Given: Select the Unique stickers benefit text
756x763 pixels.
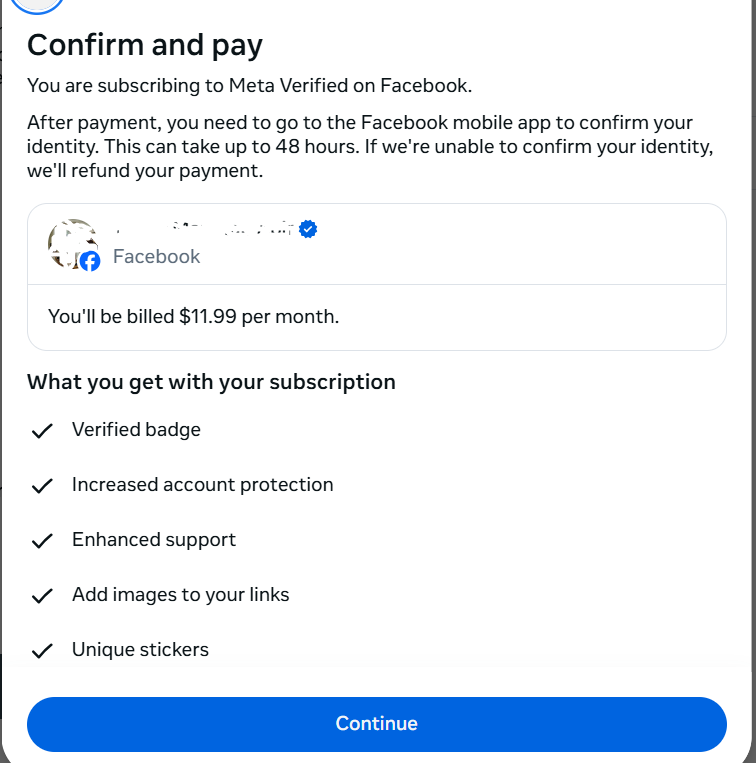Looking at the screenshot, I should 140,650.
